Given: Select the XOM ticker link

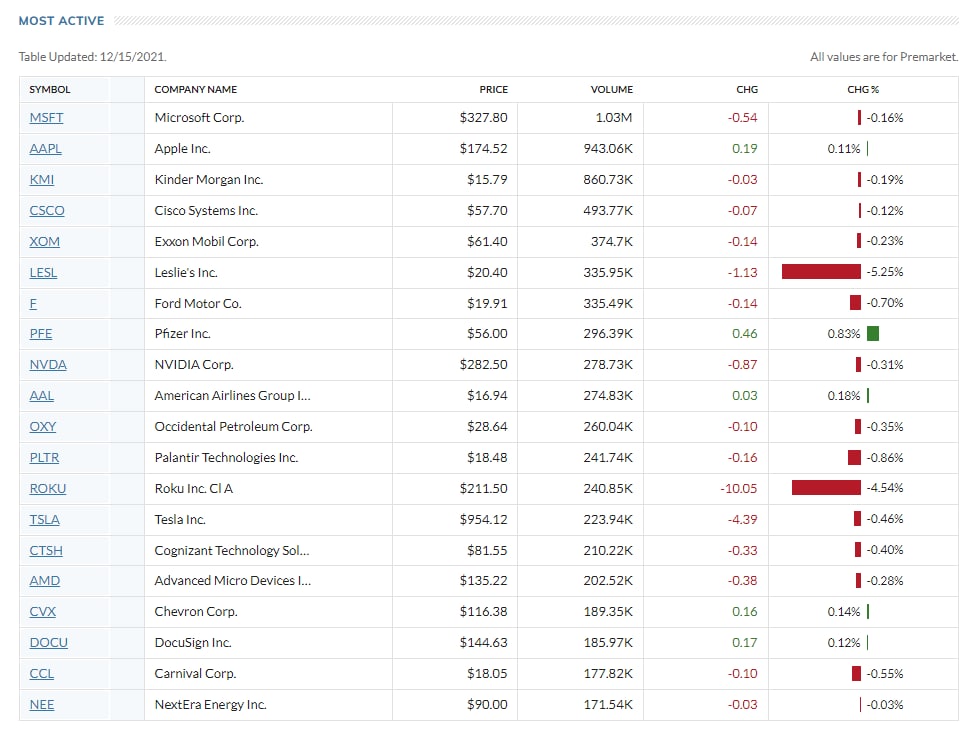Looking at the screenshot, I should coord(44,242).
